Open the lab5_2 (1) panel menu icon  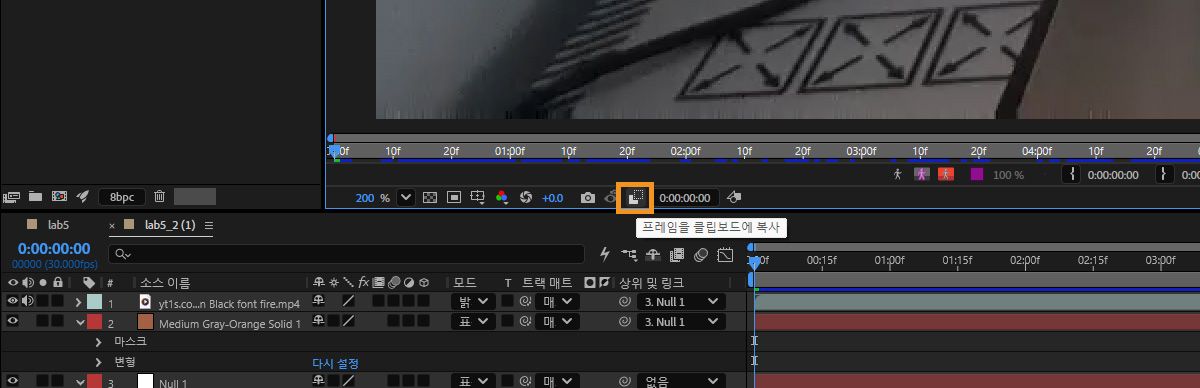(x=209, y=226)
